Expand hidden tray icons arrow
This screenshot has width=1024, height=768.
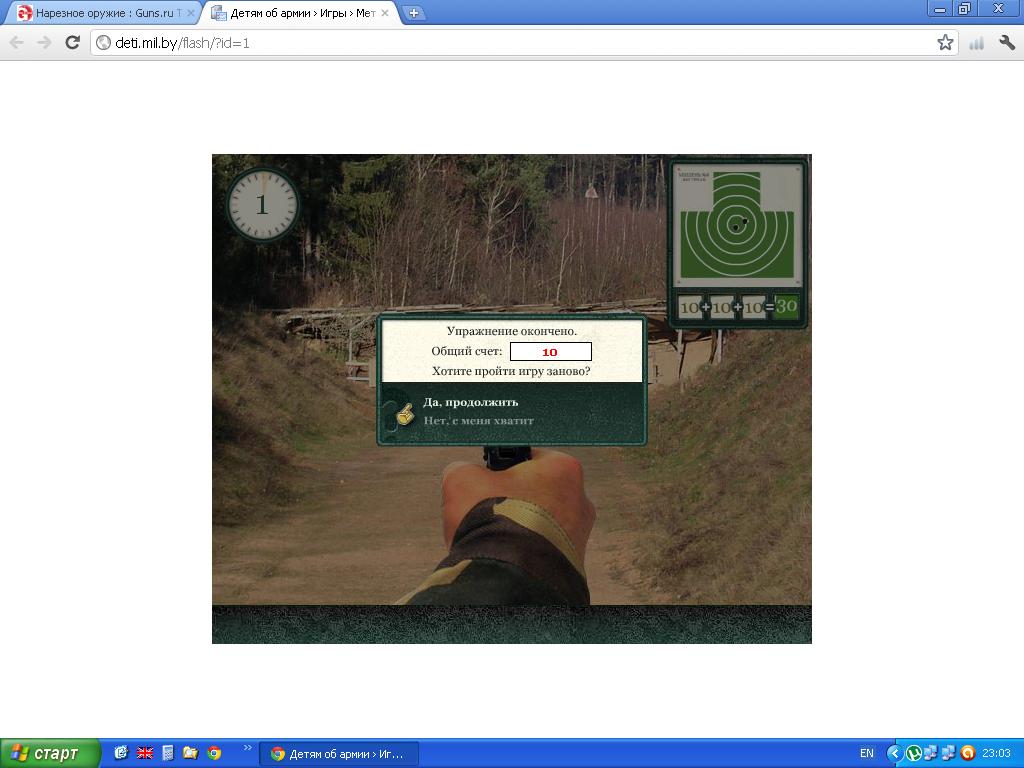894,754
